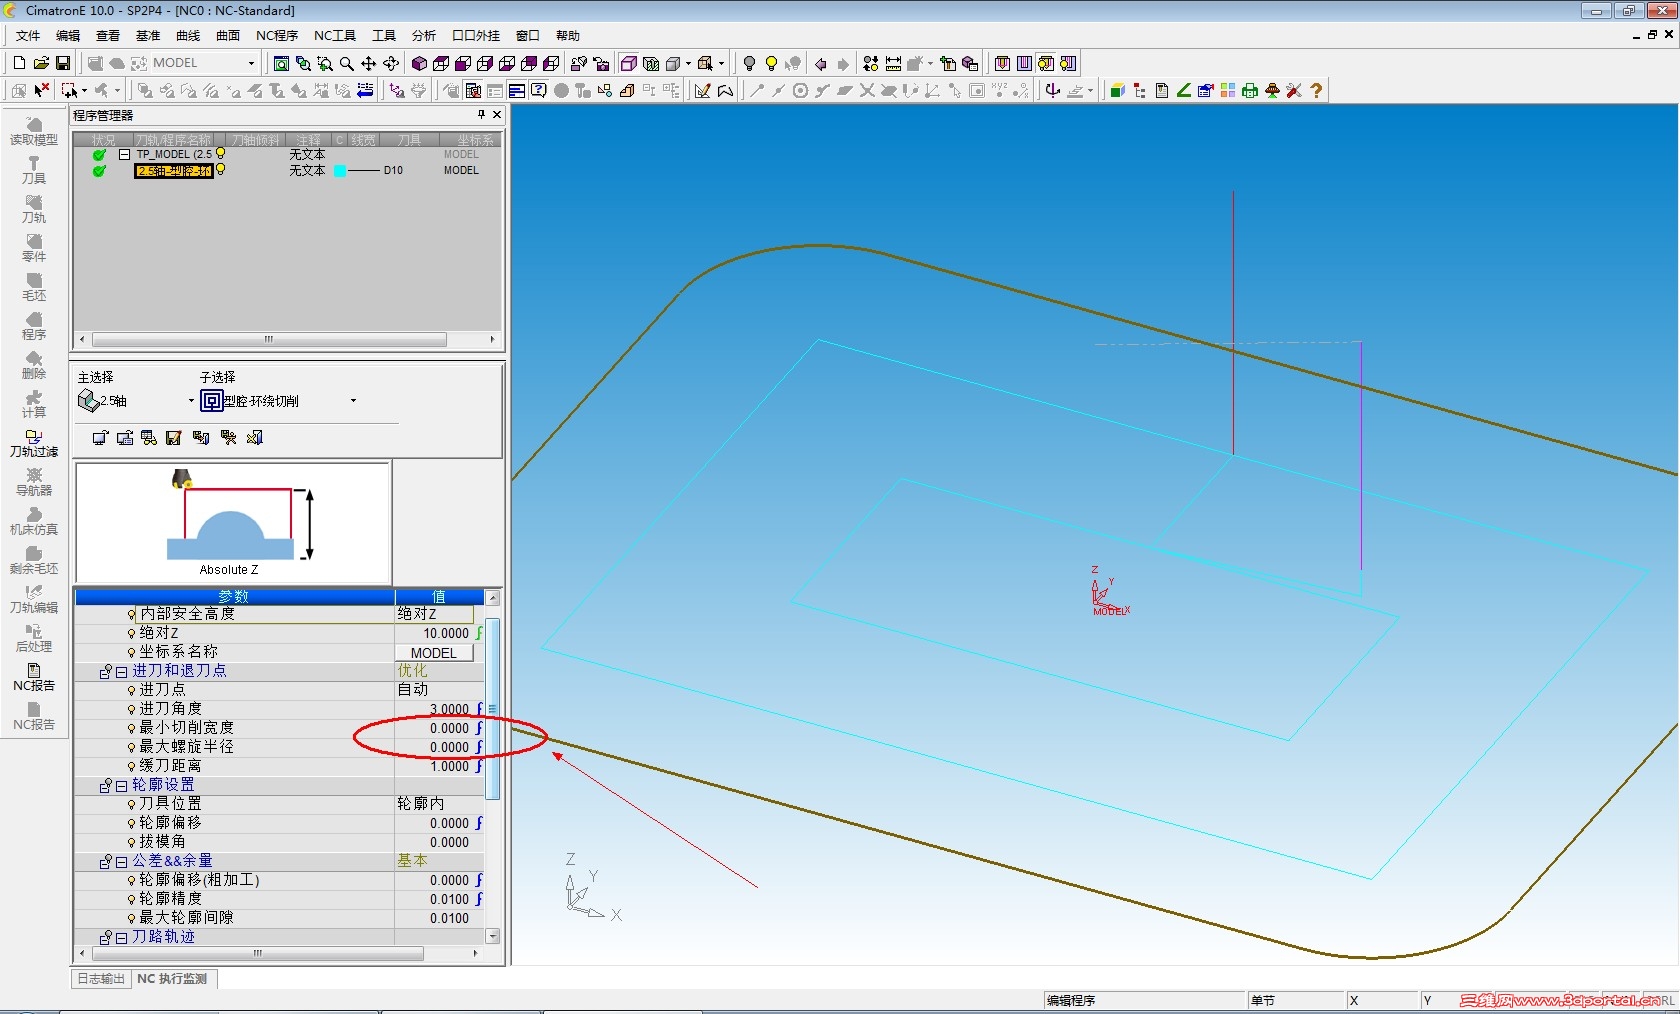
Task: Click the four colored squares grid icon
Action: 1228,90
